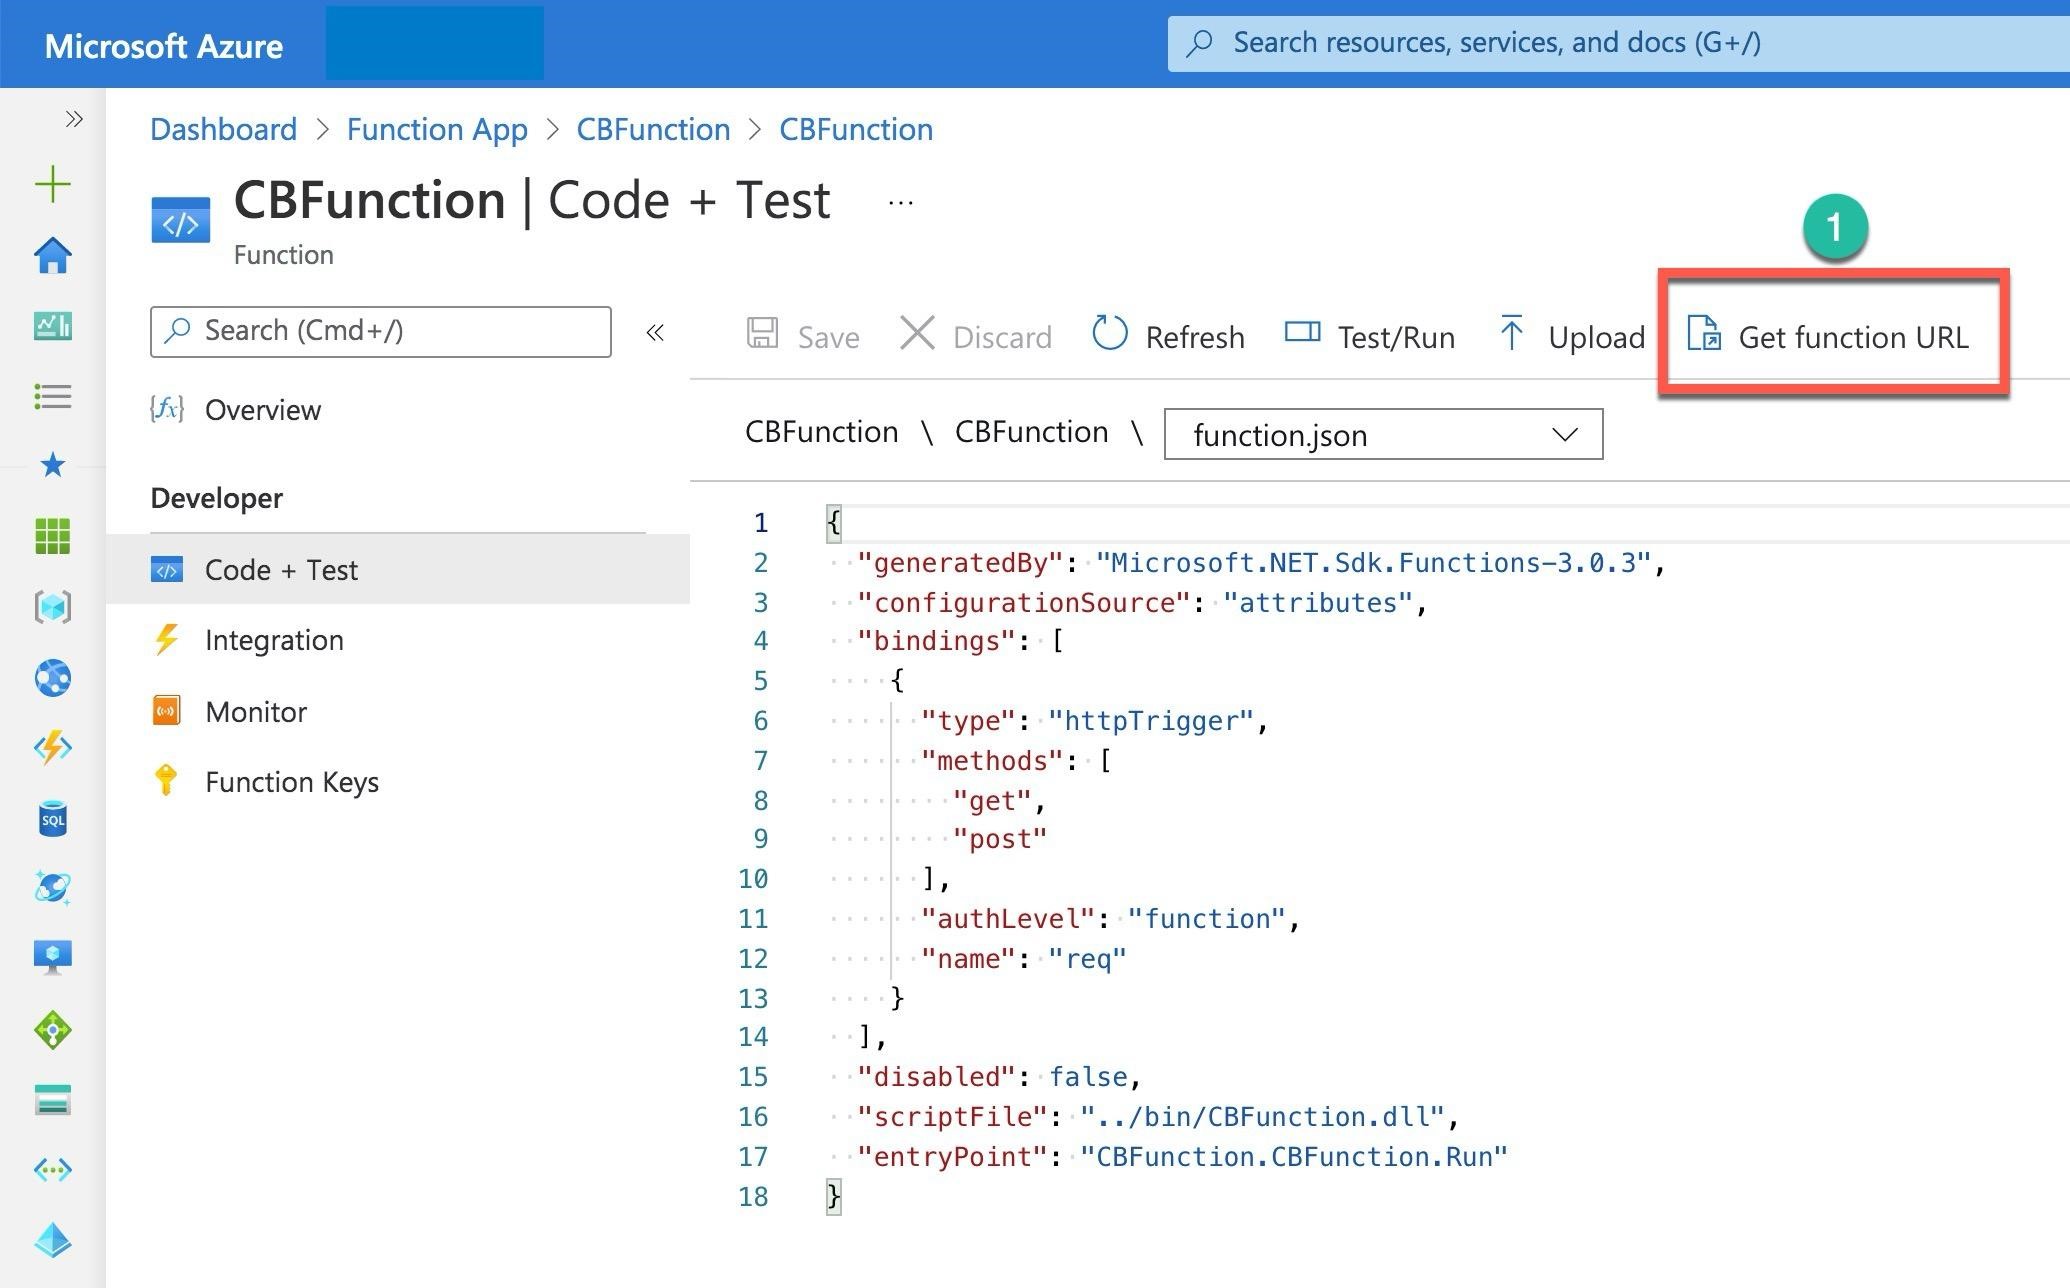Open Virtual machines monitor icon
Image resolution: width=2070 pixels, height=1288 pixels.
click(x=52, y=958)
